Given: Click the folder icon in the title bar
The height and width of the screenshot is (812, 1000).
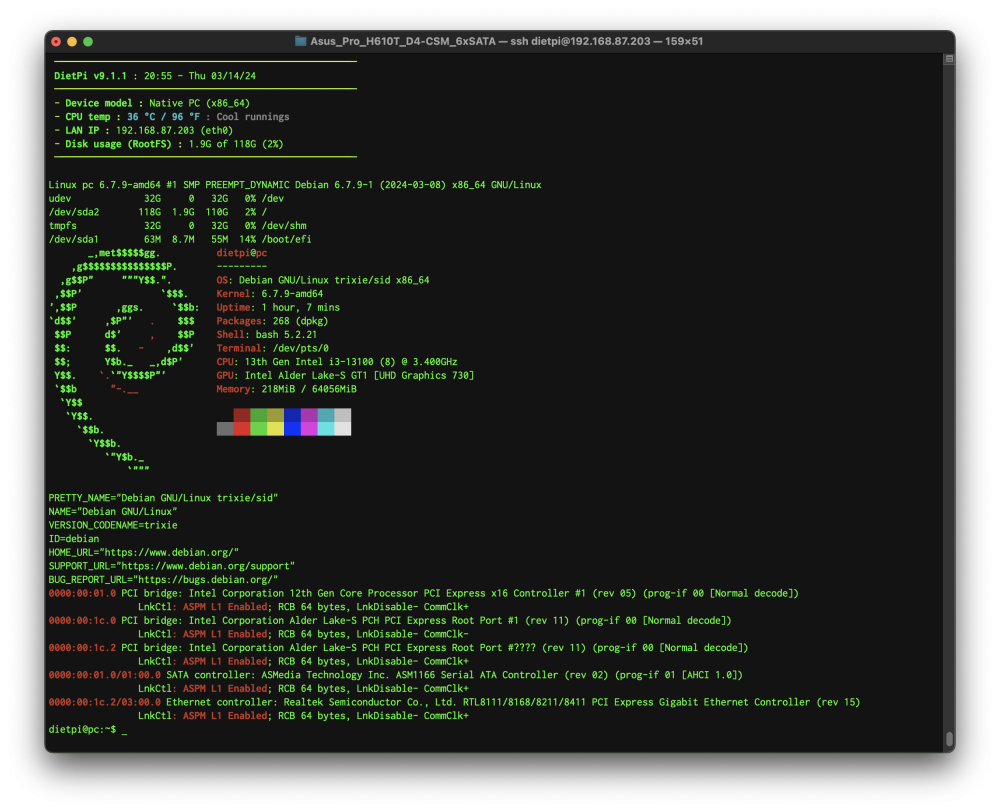Looking at the screenshot, I should click(x=300, y=41).
